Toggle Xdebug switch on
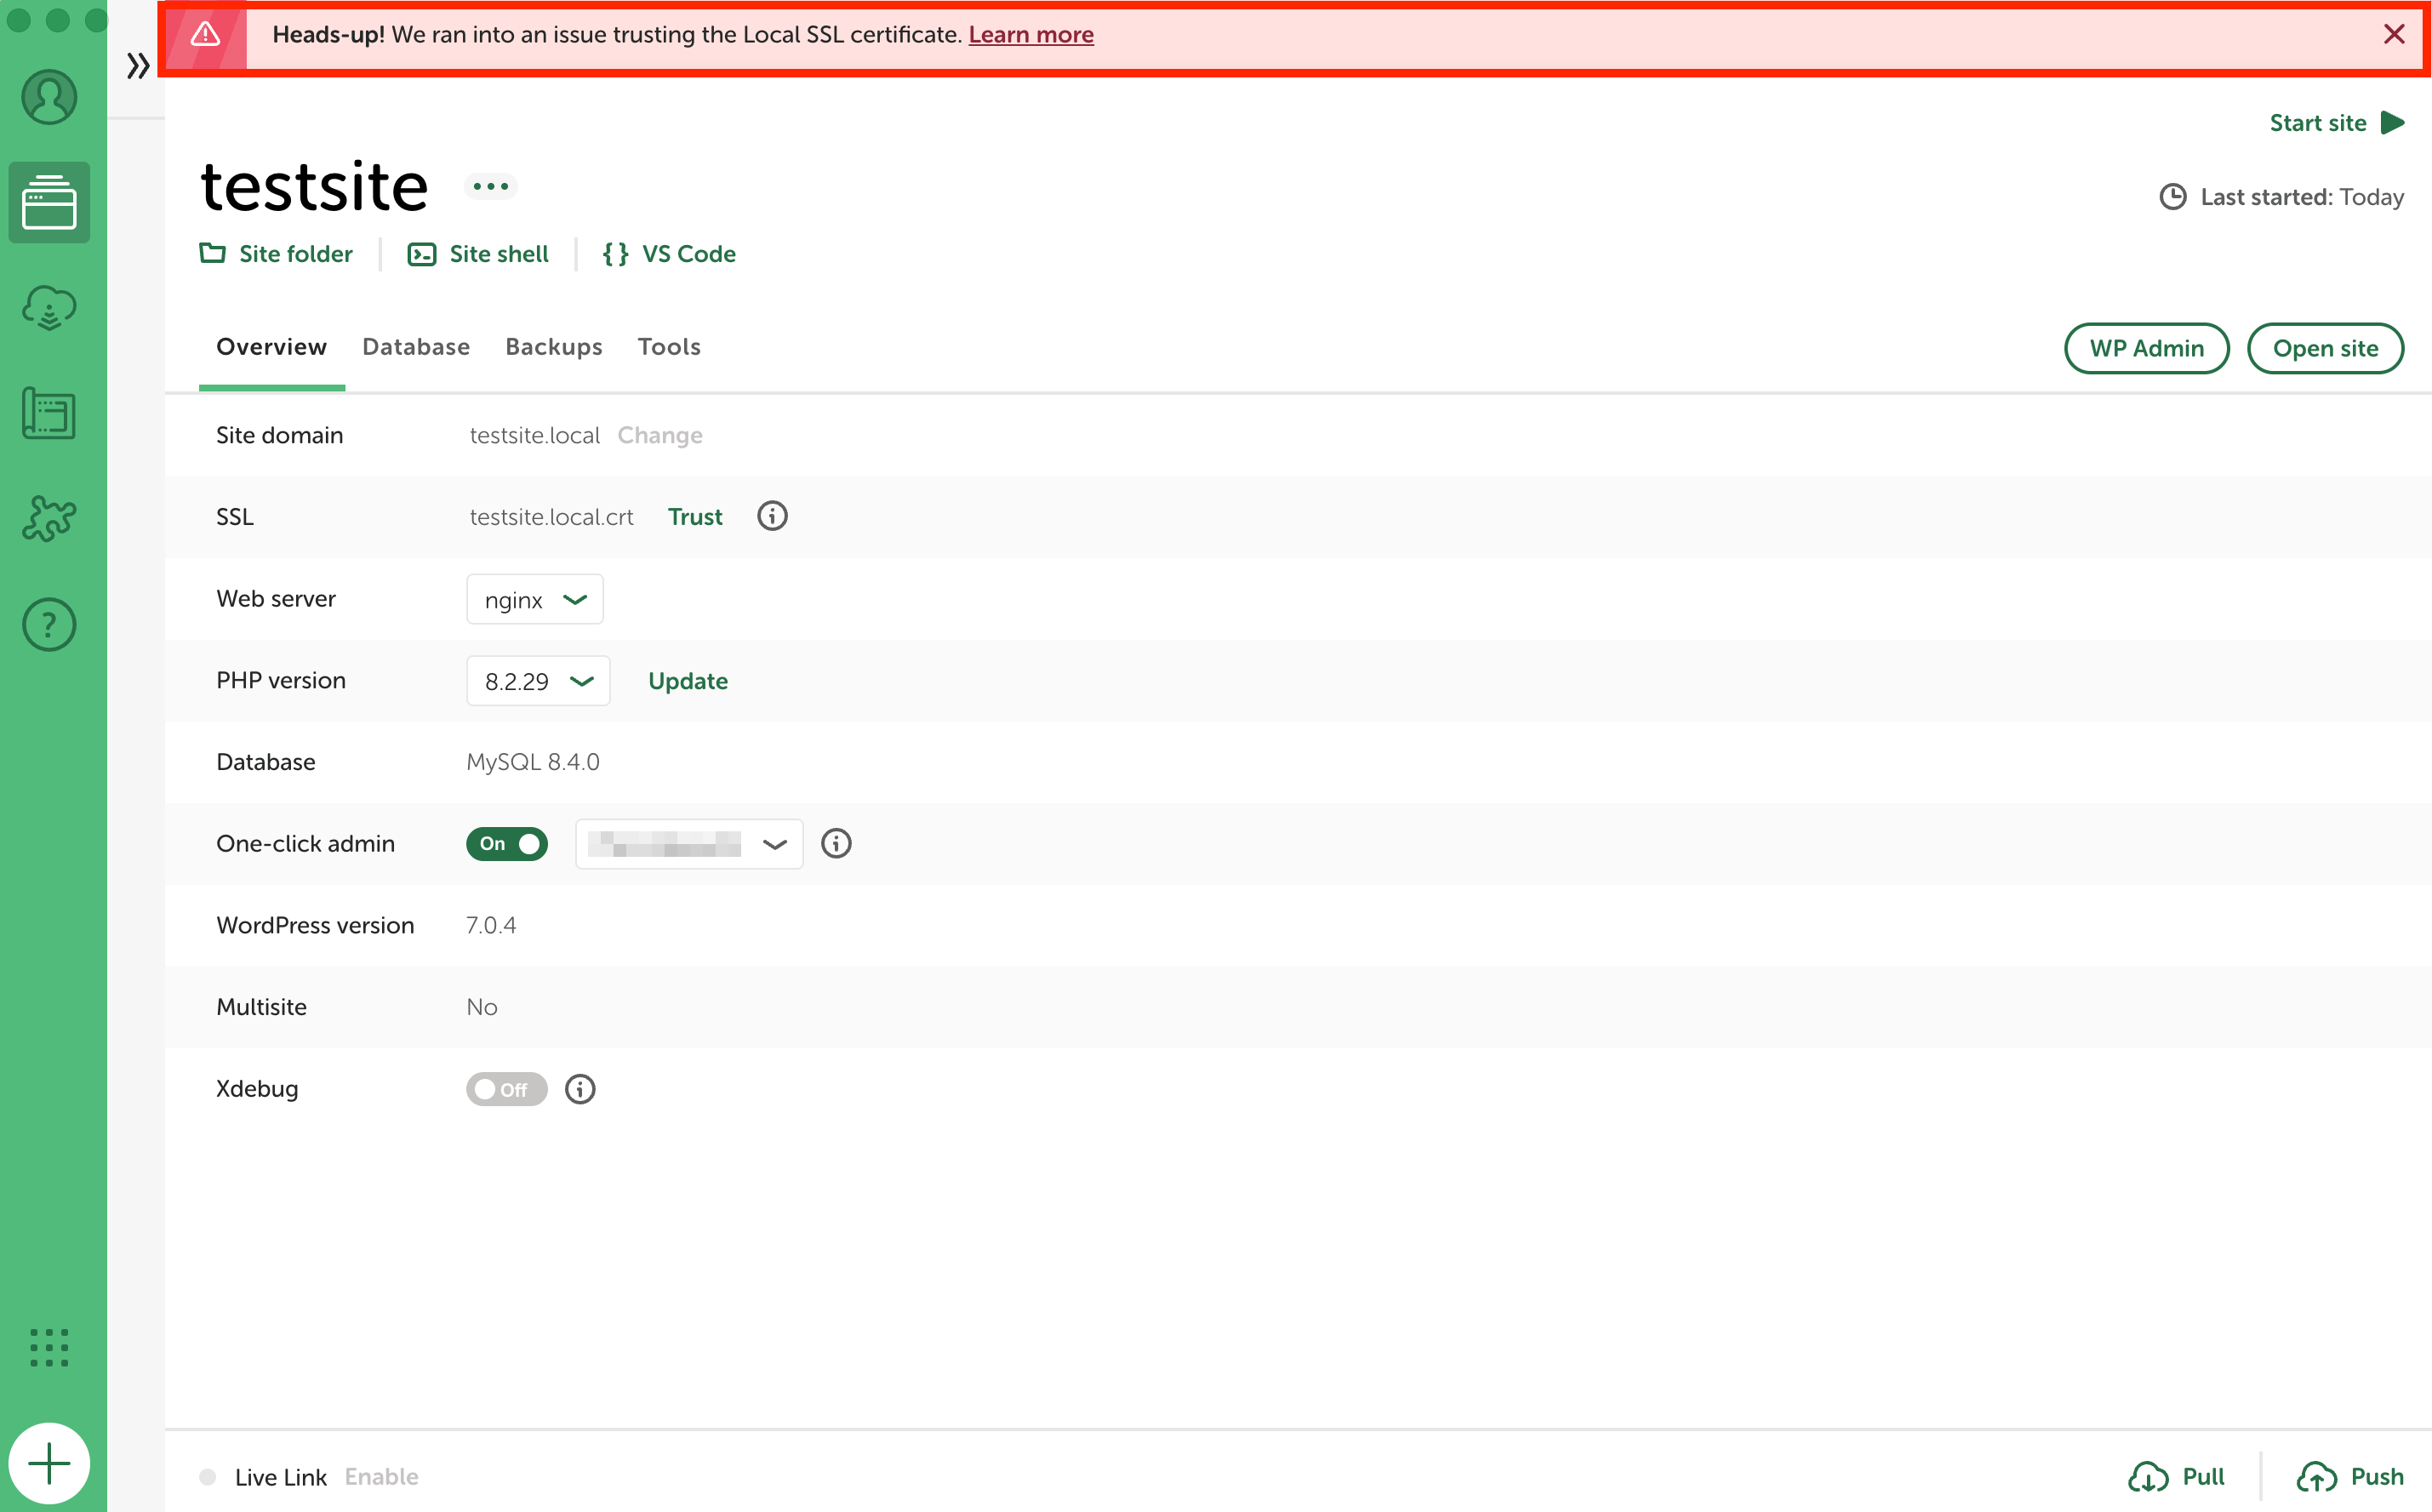The height and width of the screenshot is (1512, 2432). point(507,1089)
